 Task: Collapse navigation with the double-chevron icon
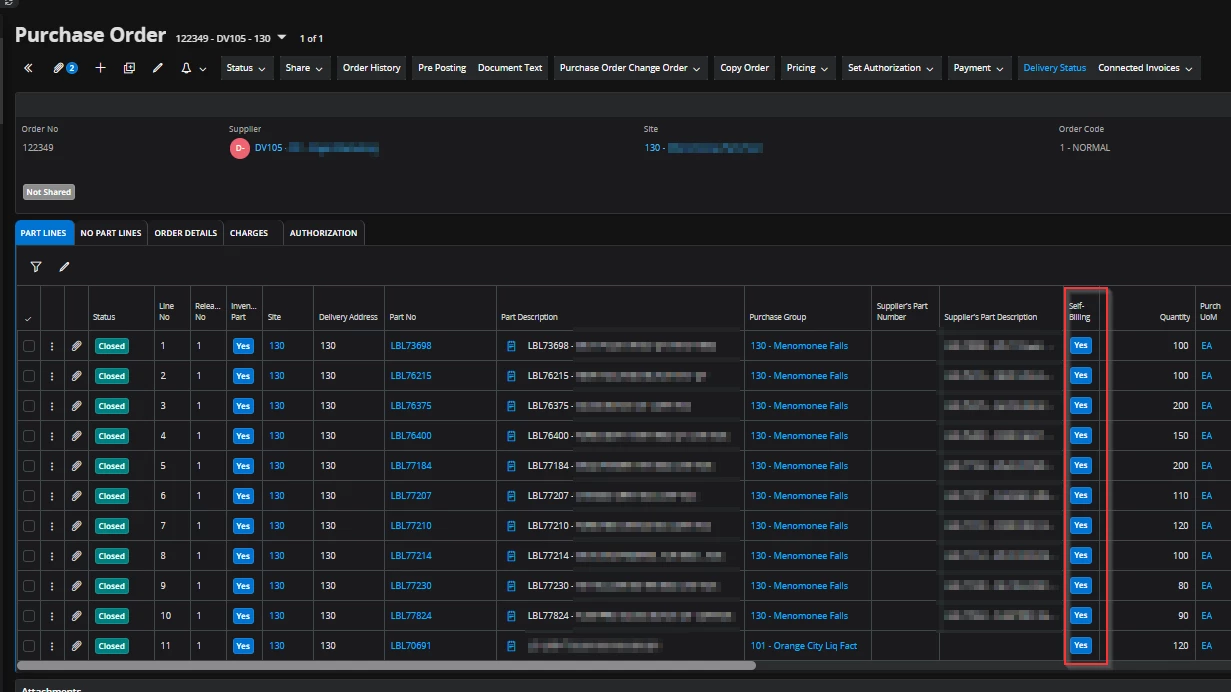[x=28, y=68]
